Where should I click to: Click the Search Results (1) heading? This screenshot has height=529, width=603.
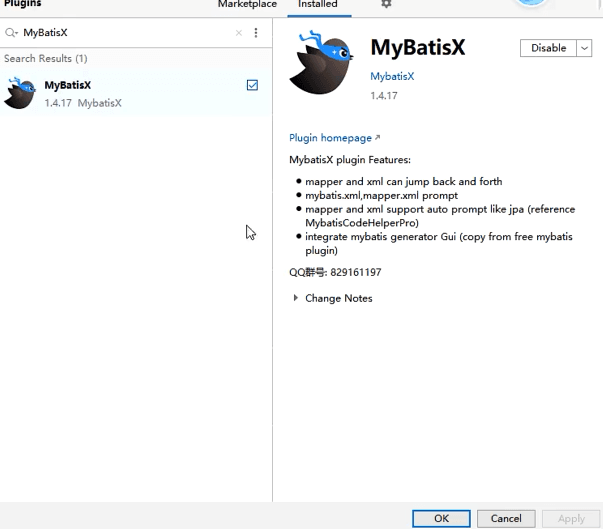46,58
